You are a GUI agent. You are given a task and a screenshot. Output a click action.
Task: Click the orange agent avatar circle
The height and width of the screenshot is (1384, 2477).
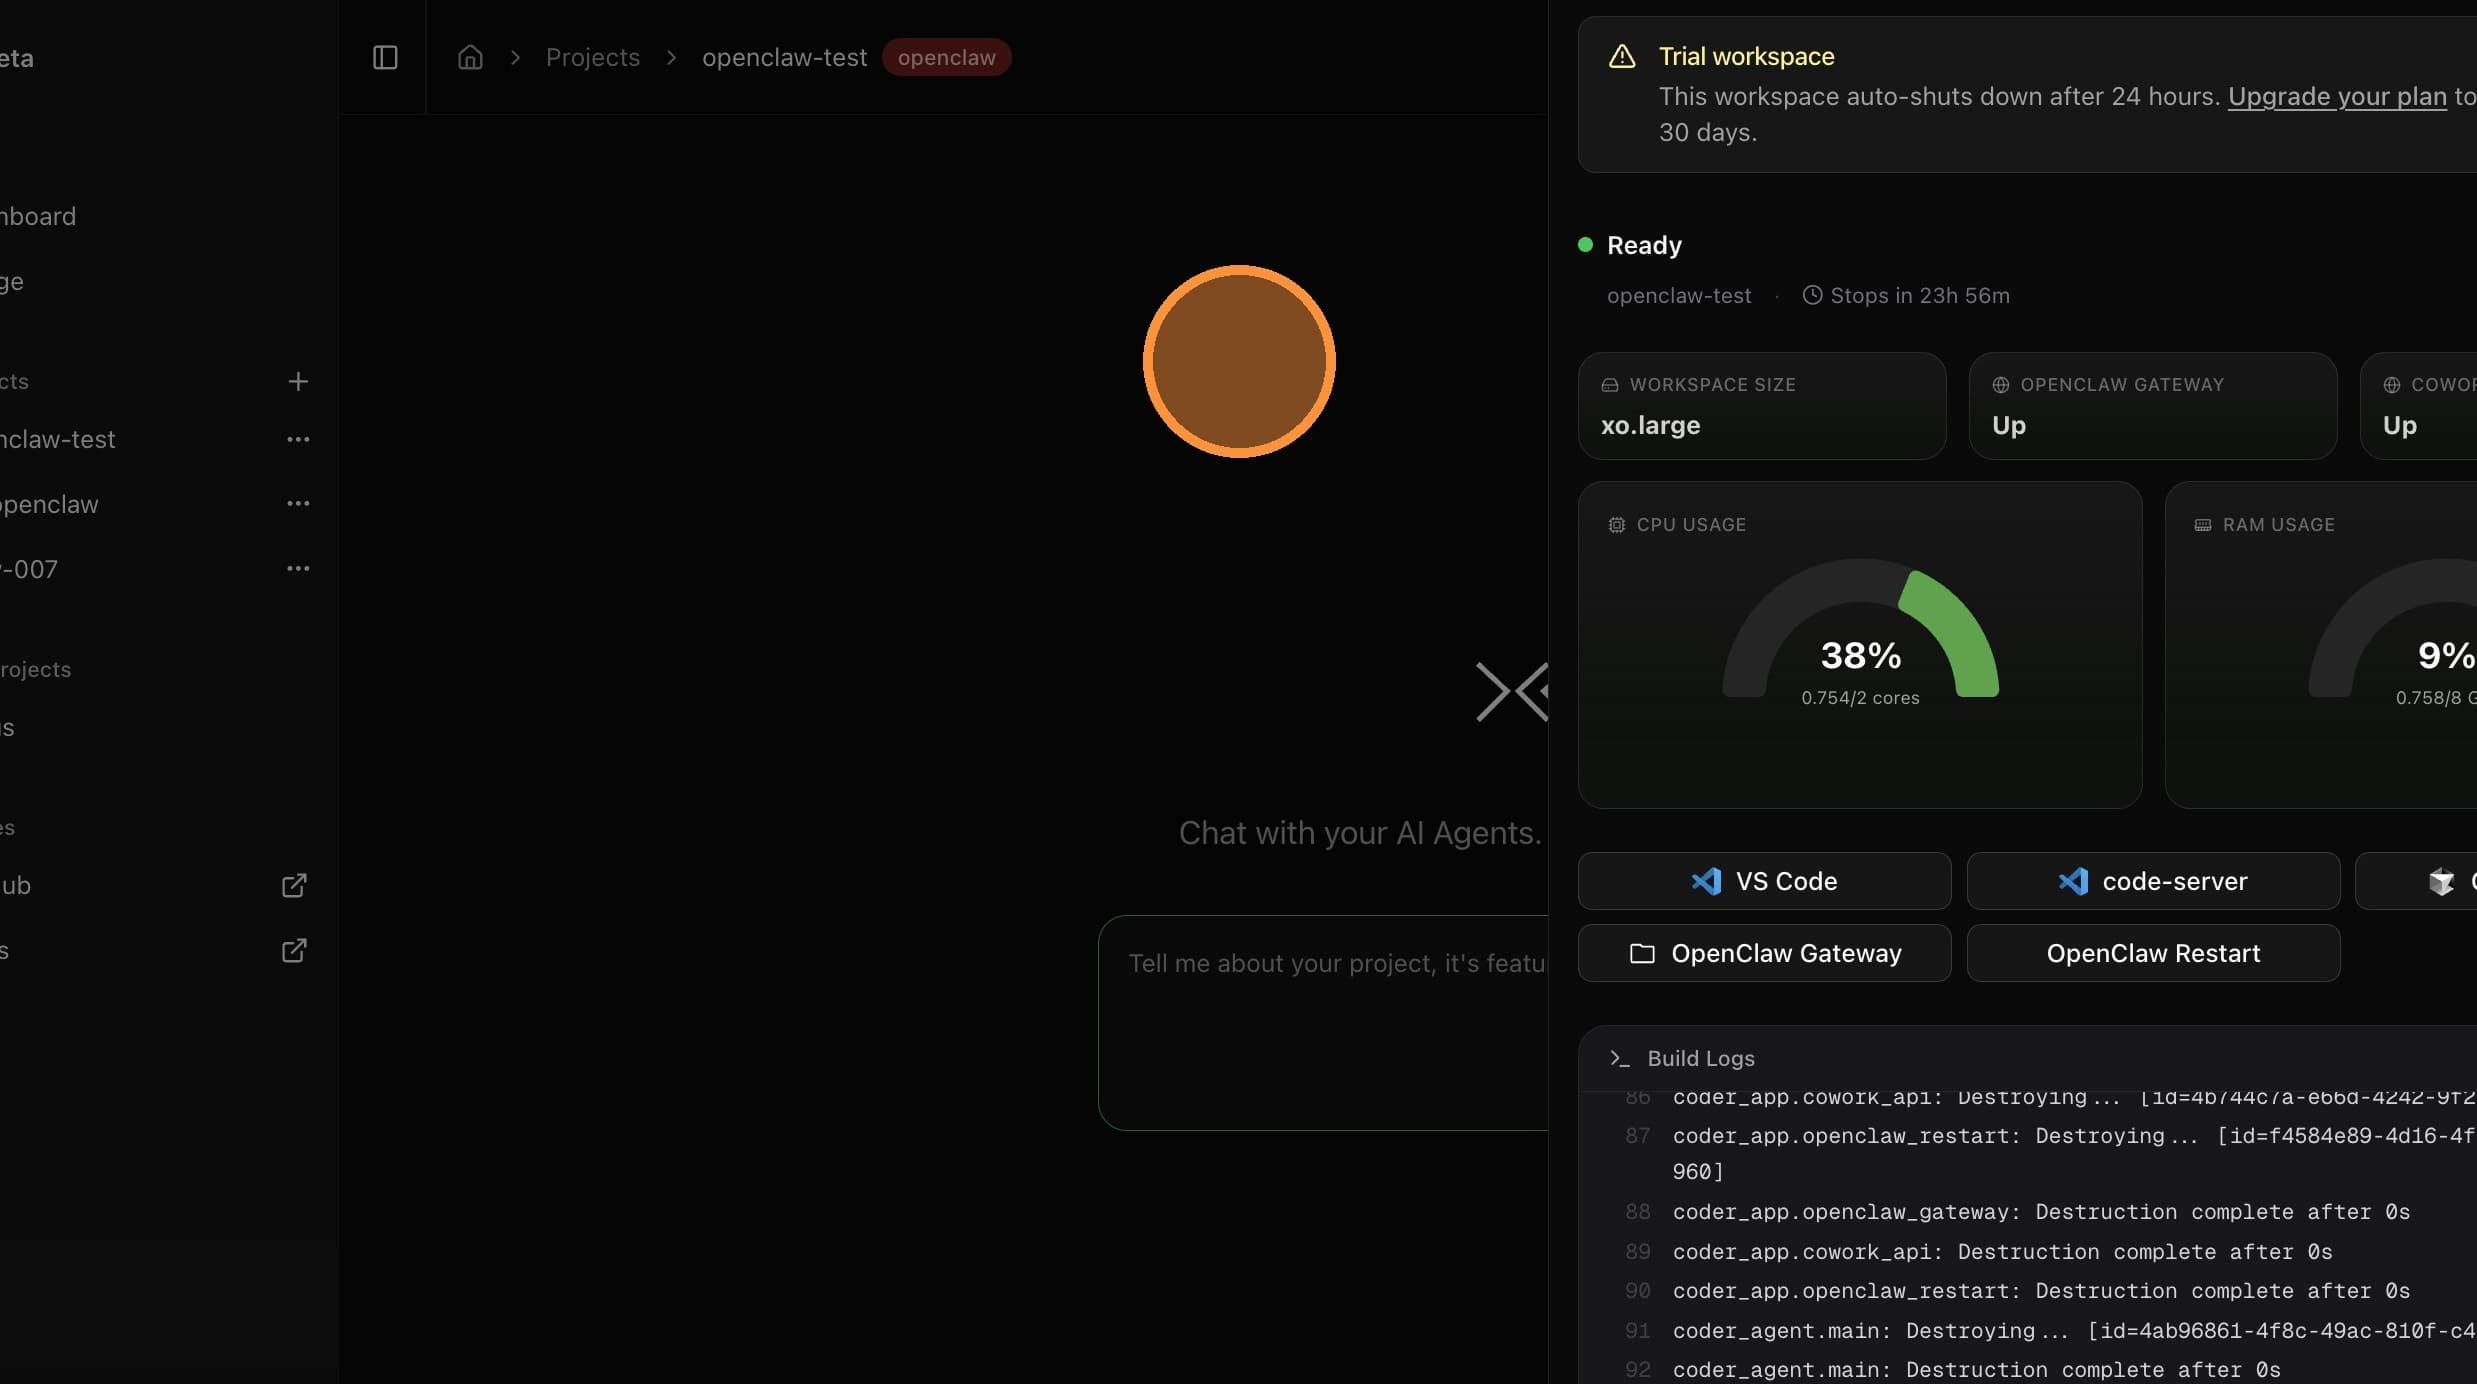(1239, 361)
